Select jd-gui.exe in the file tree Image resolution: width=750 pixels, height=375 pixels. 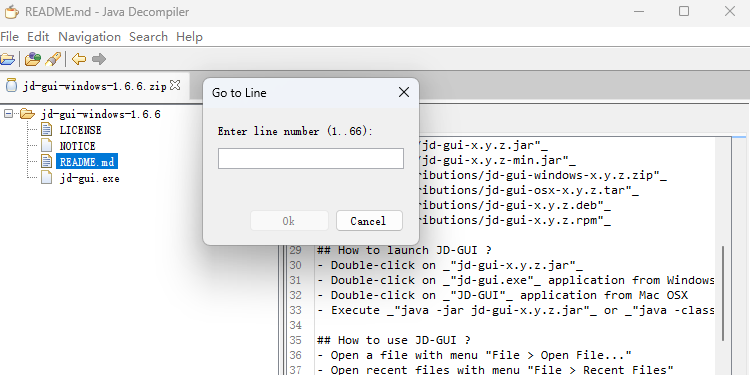[89, 178]
